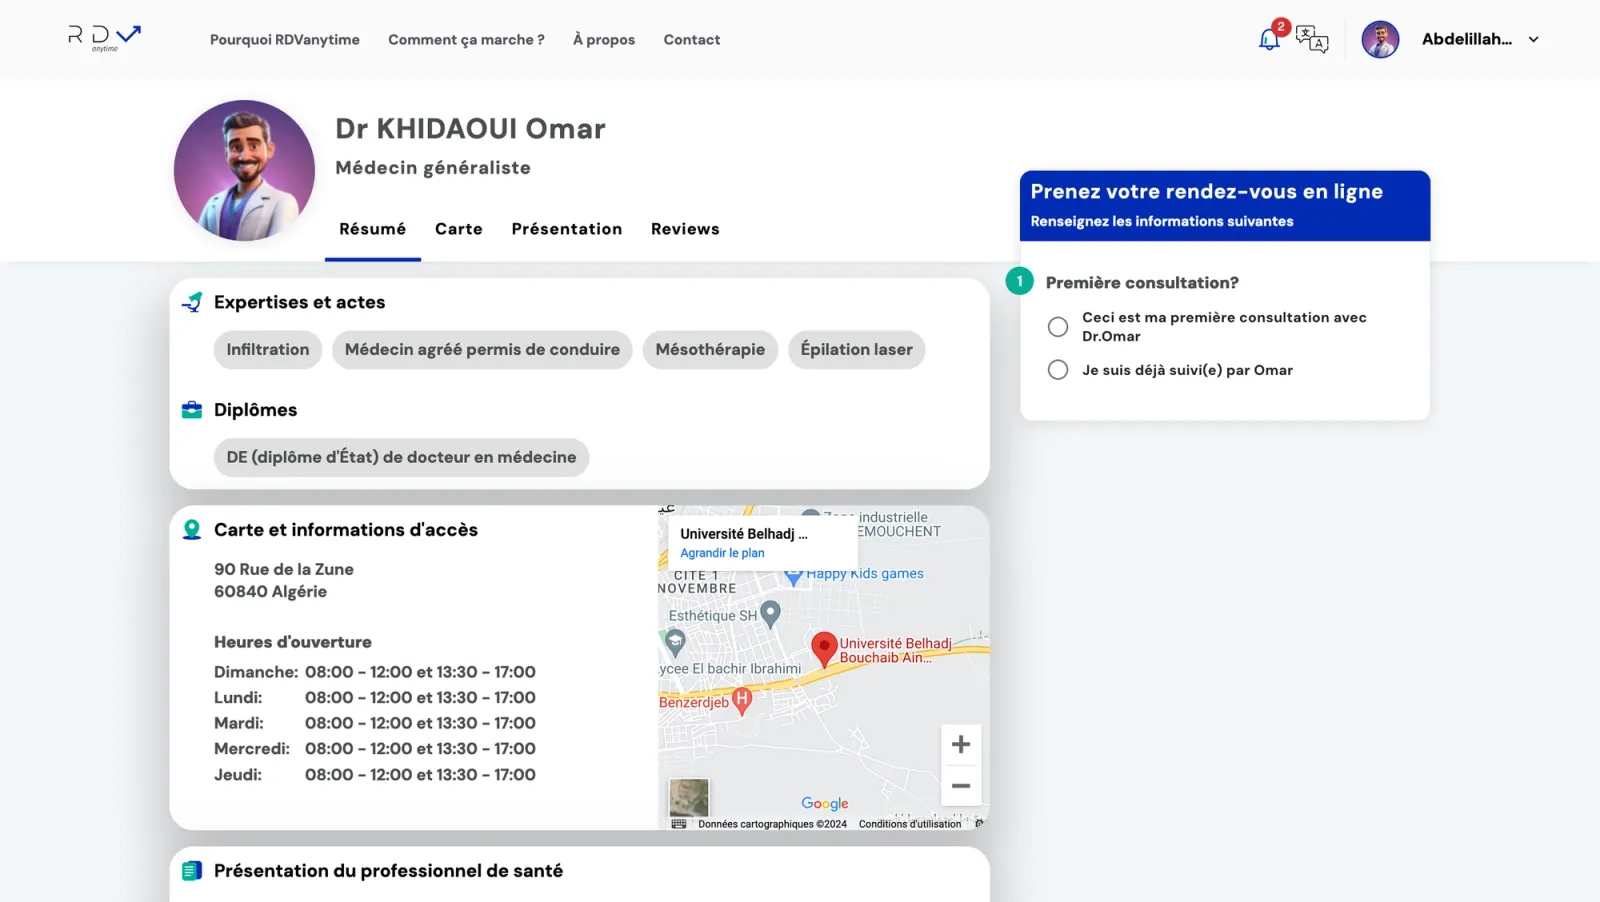This screenshot has width=1600, height=902.
Task: Switch to the Résumé tab
Action: (x=373, y=229)
